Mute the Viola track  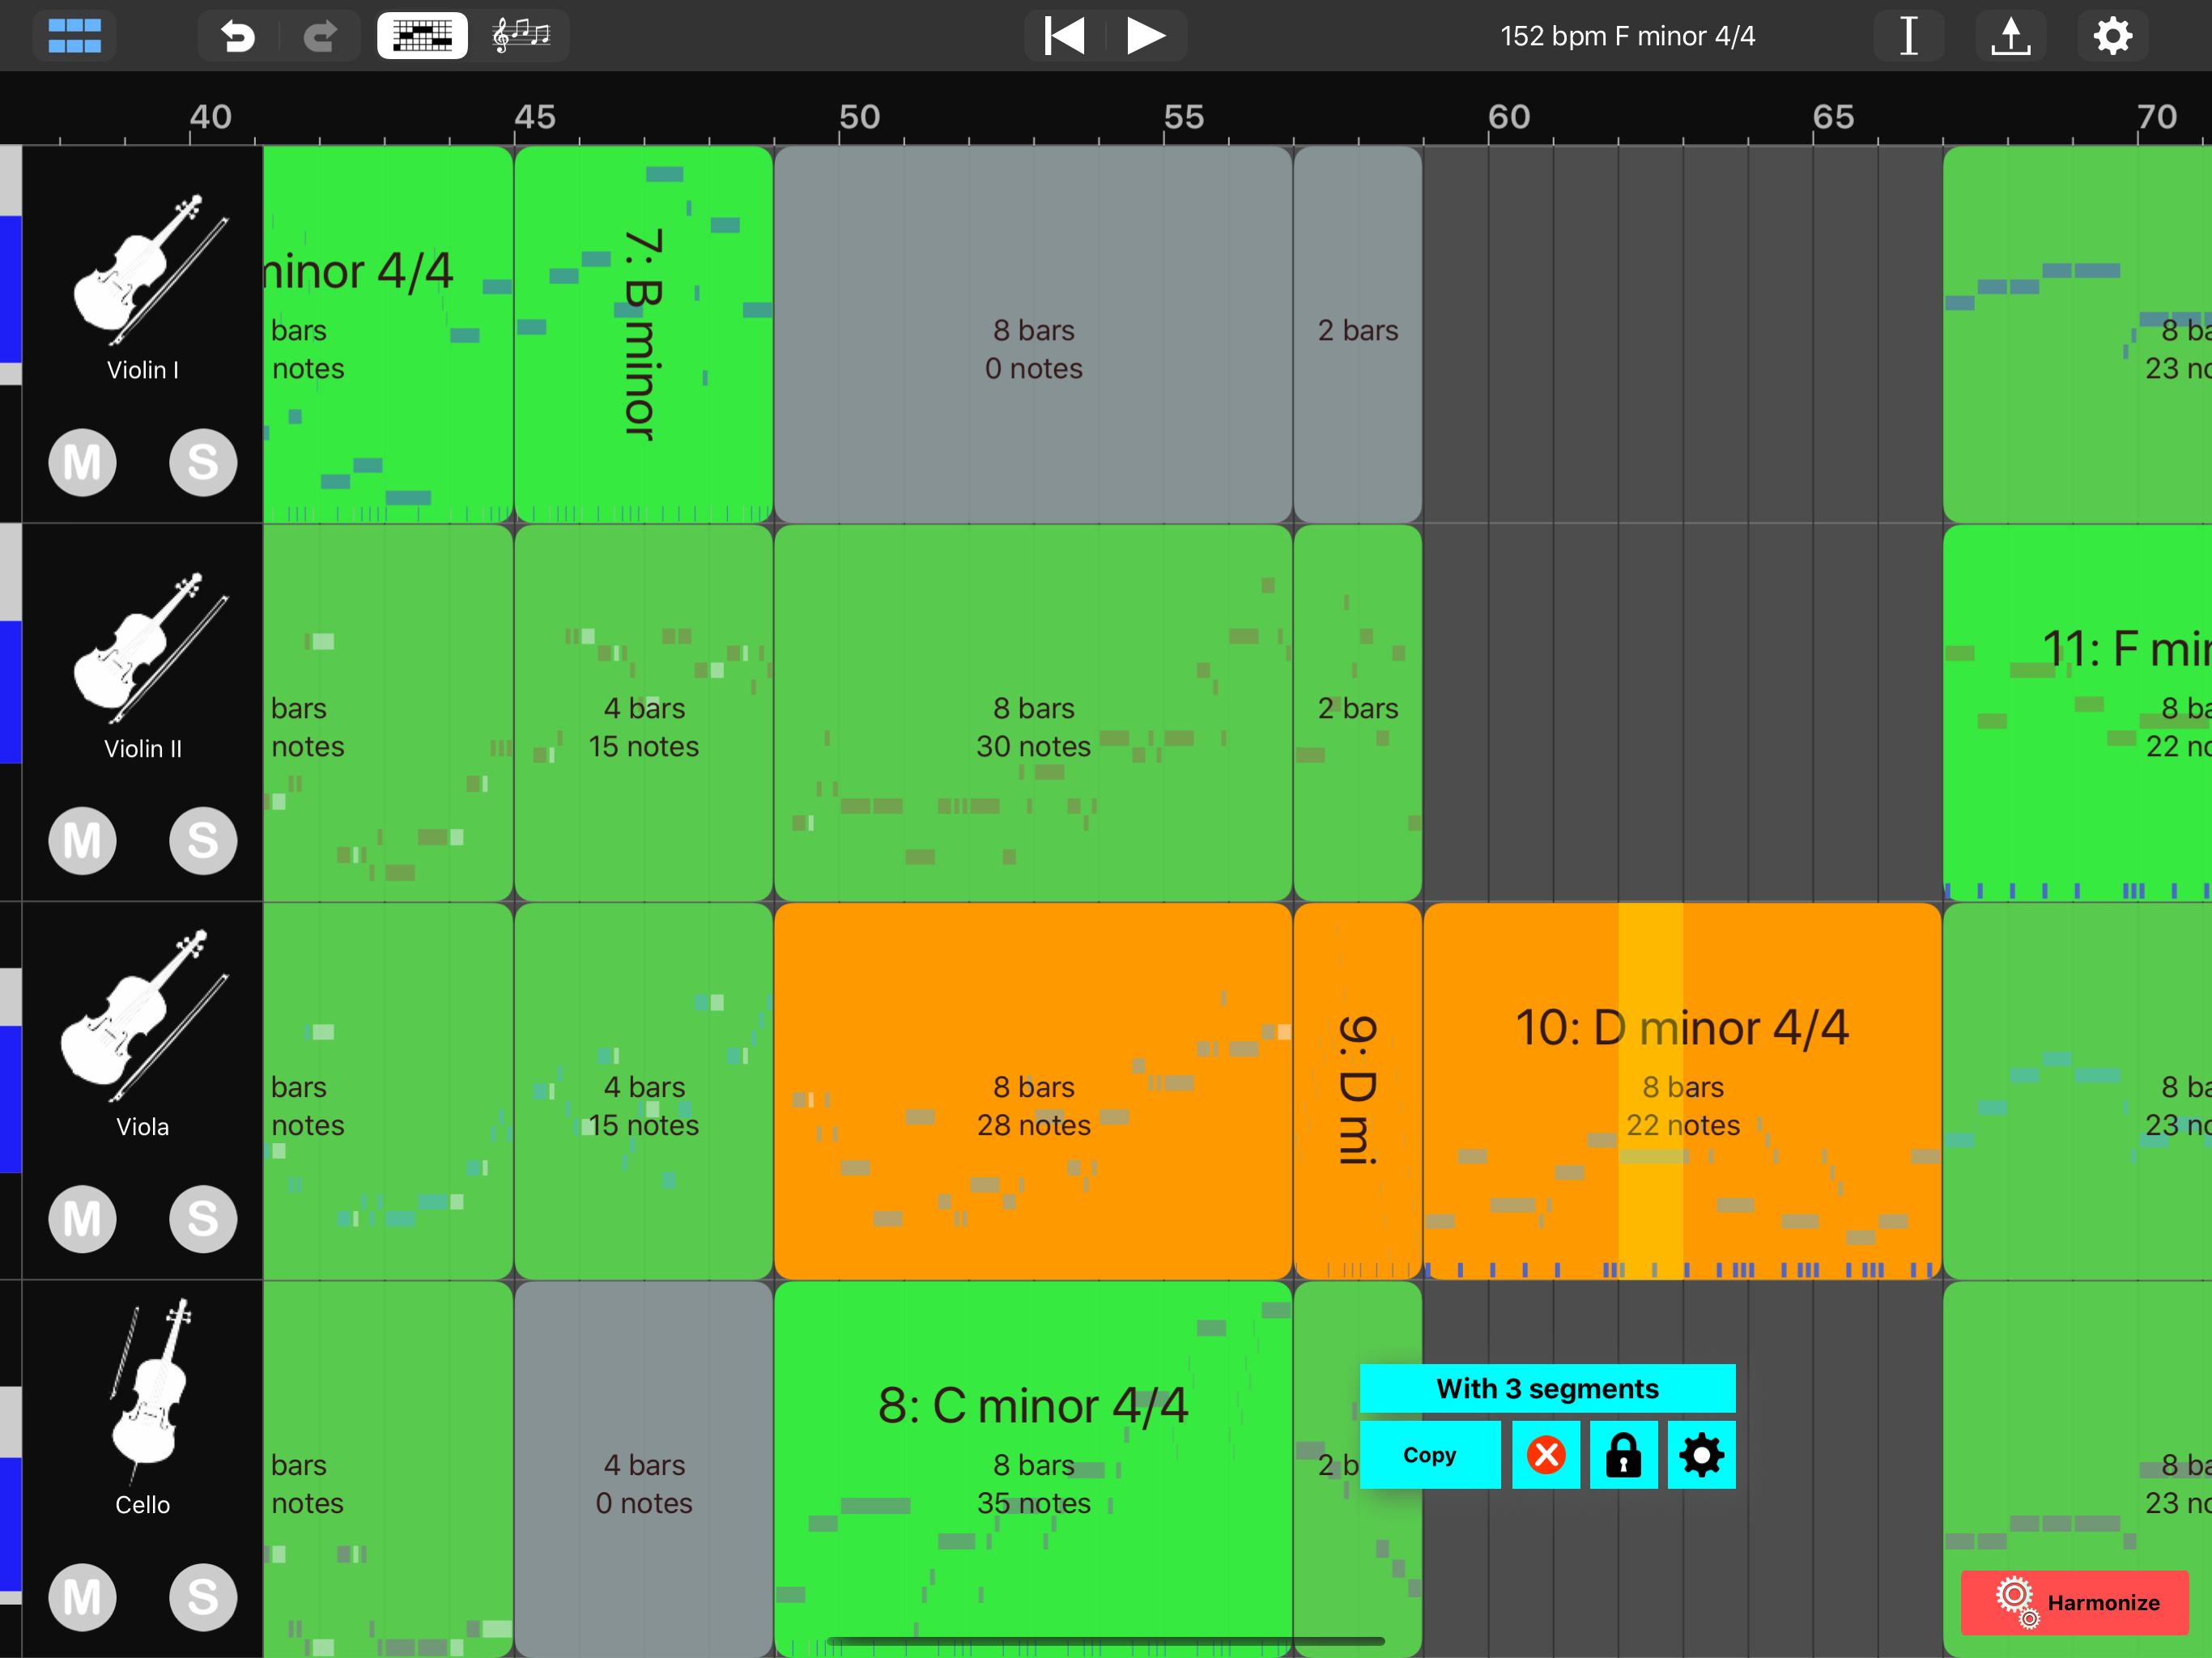82,1218
